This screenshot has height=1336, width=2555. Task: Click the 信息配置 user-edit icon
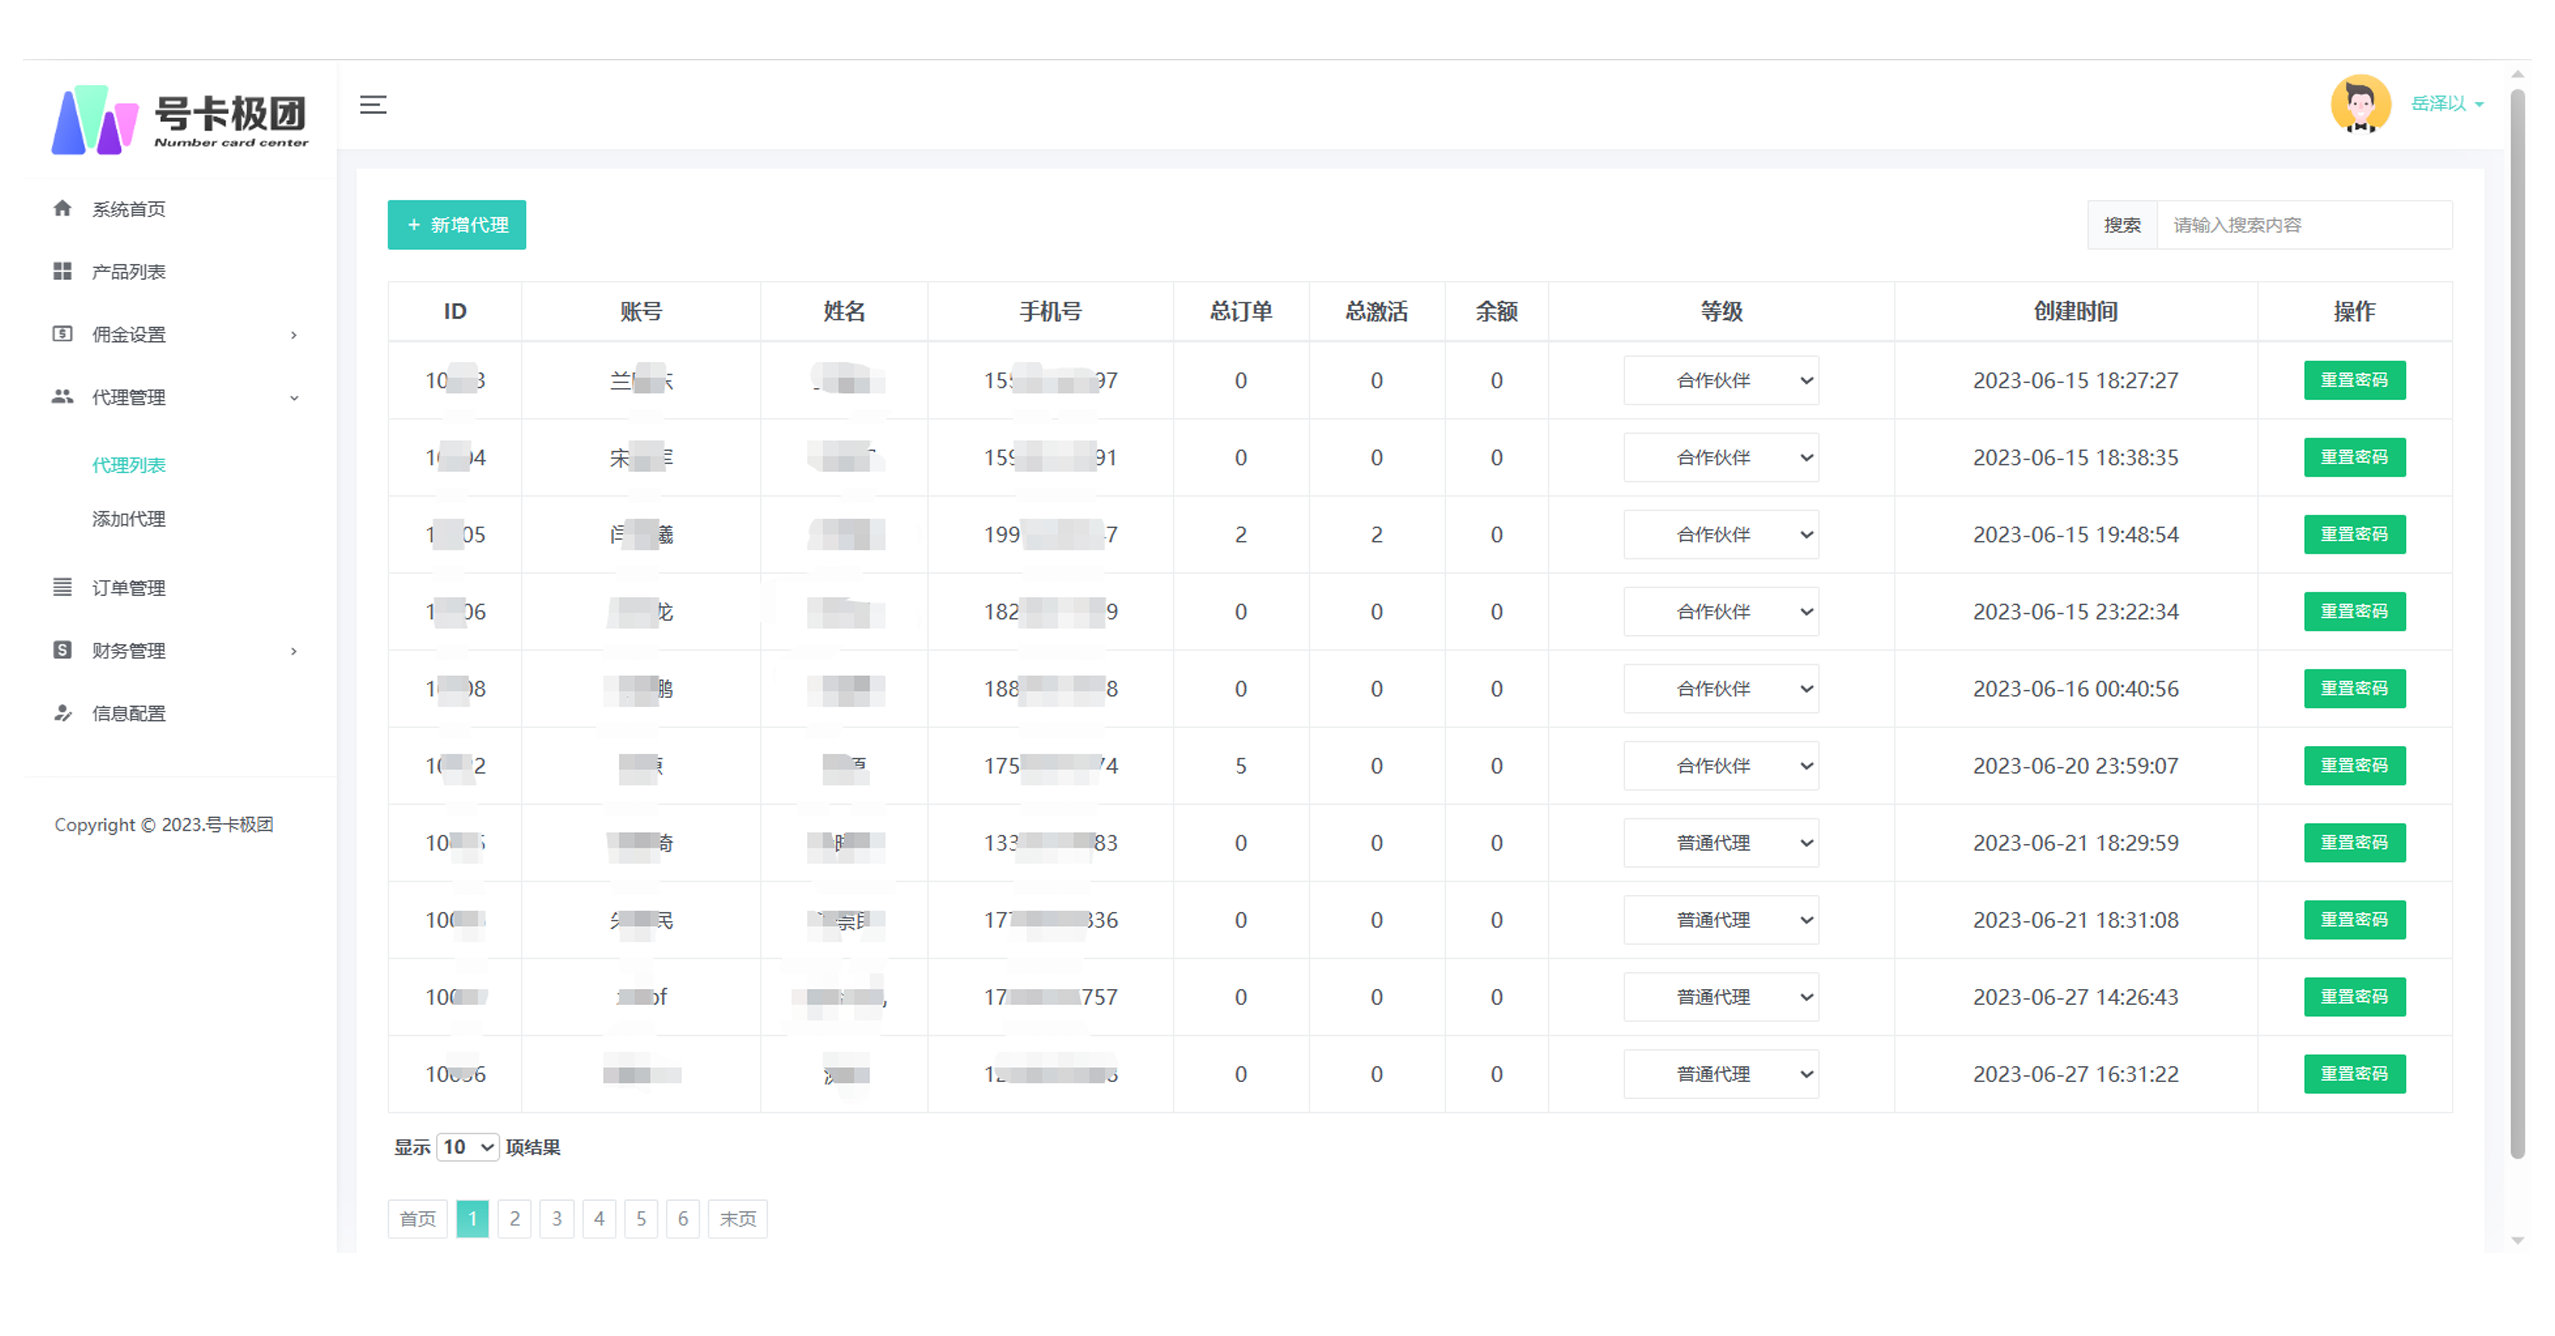[x=62, y=713]
